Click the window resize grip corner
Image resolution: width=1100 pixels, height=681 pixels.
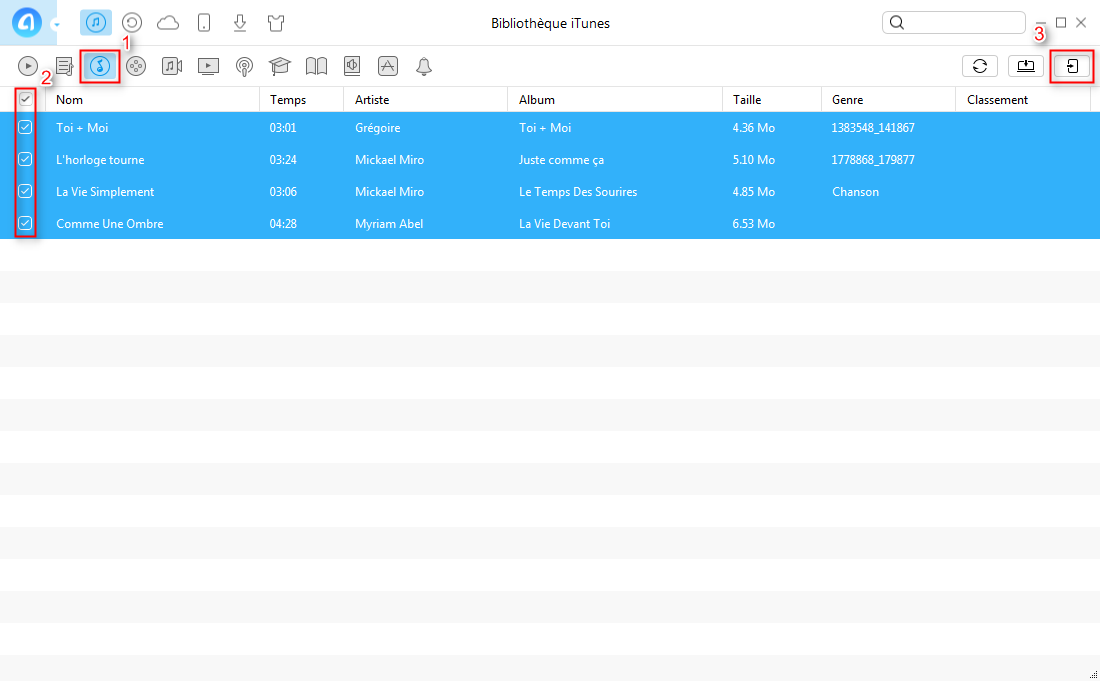[1094, 675]
